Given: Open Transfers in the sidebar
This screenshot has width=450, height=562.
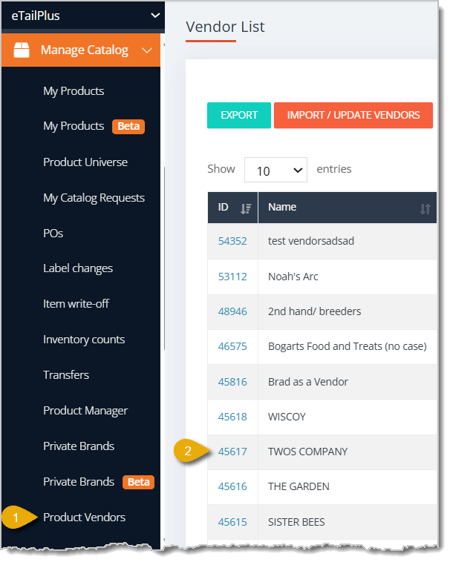Looking at the screenshot, I should click(66, 375).
